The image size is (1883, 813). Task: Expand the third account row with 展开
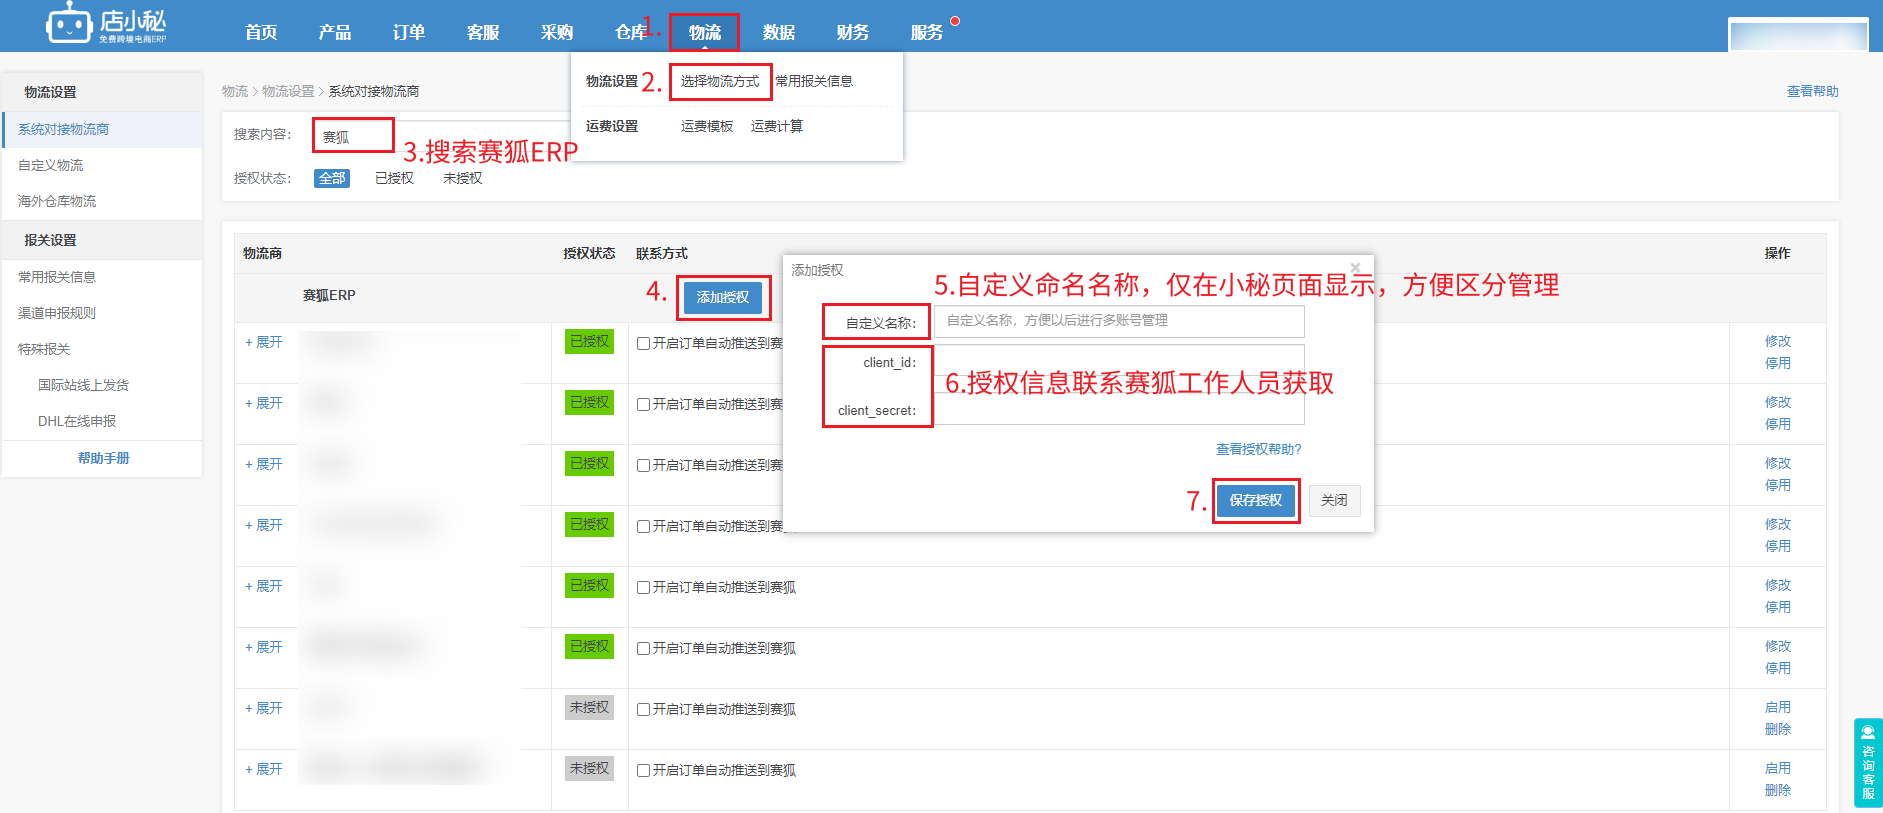[x=264, y=464]
